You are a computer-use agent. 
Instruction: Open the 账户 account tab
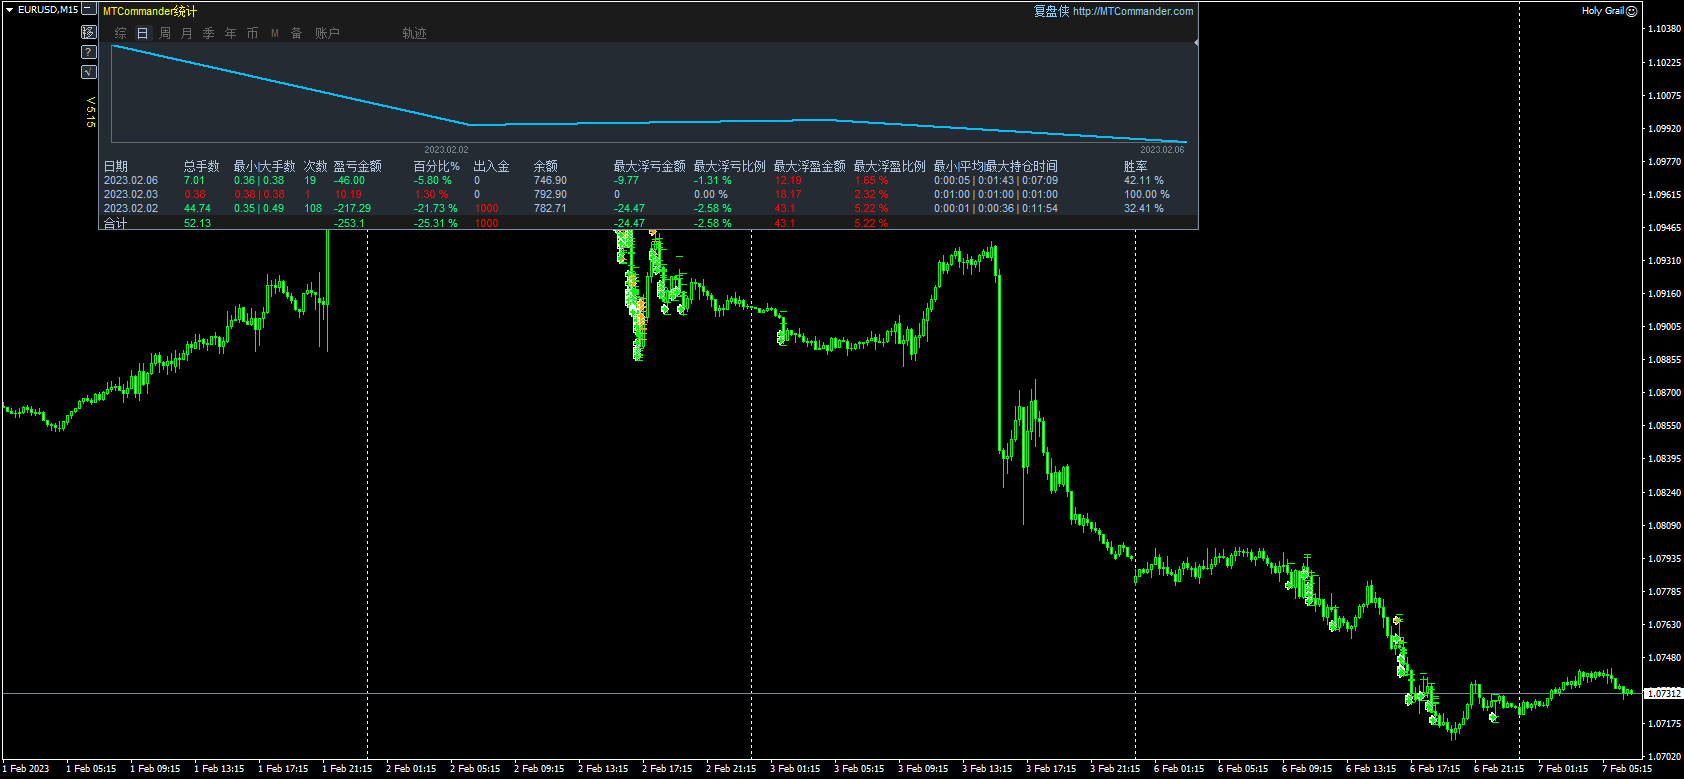(327, 34)
